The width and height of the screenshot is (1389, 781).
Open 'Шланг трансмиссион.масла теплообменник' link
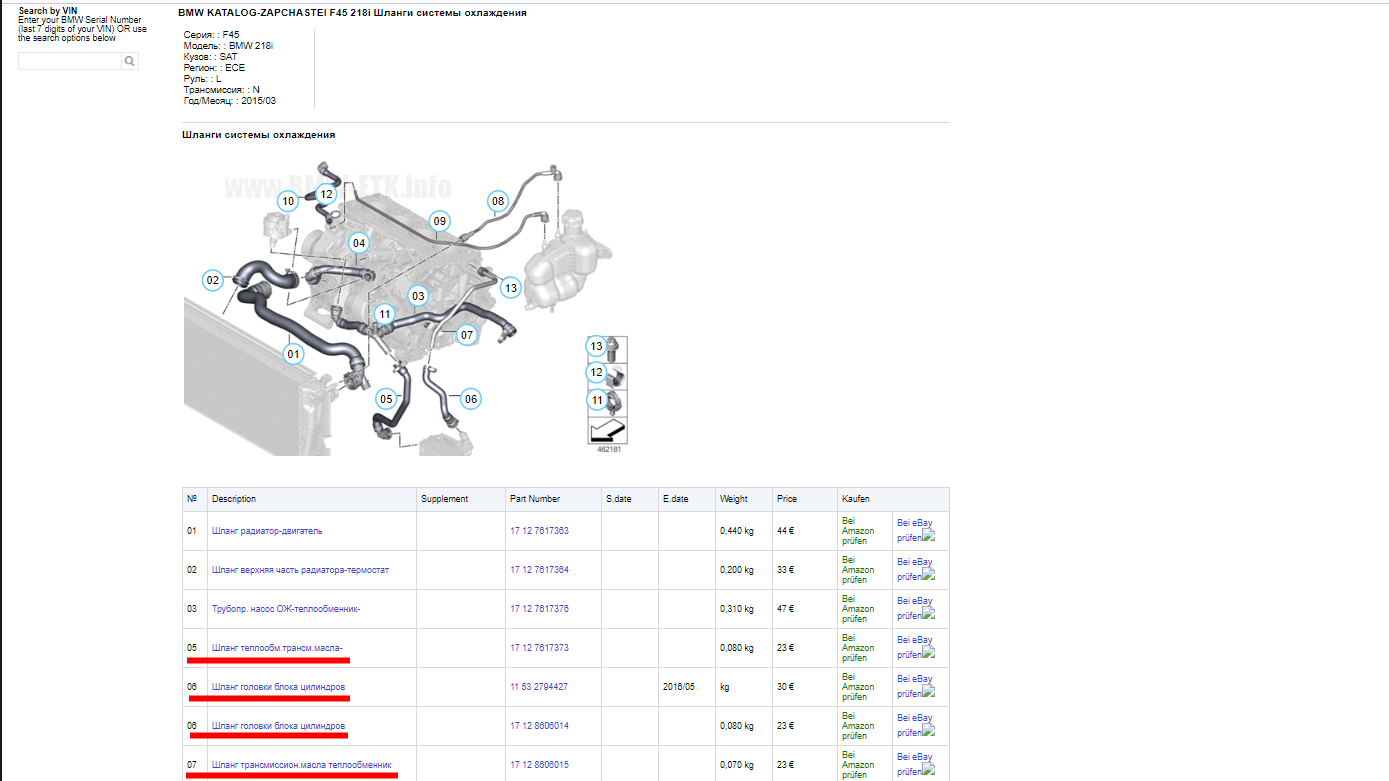point(302,765)
